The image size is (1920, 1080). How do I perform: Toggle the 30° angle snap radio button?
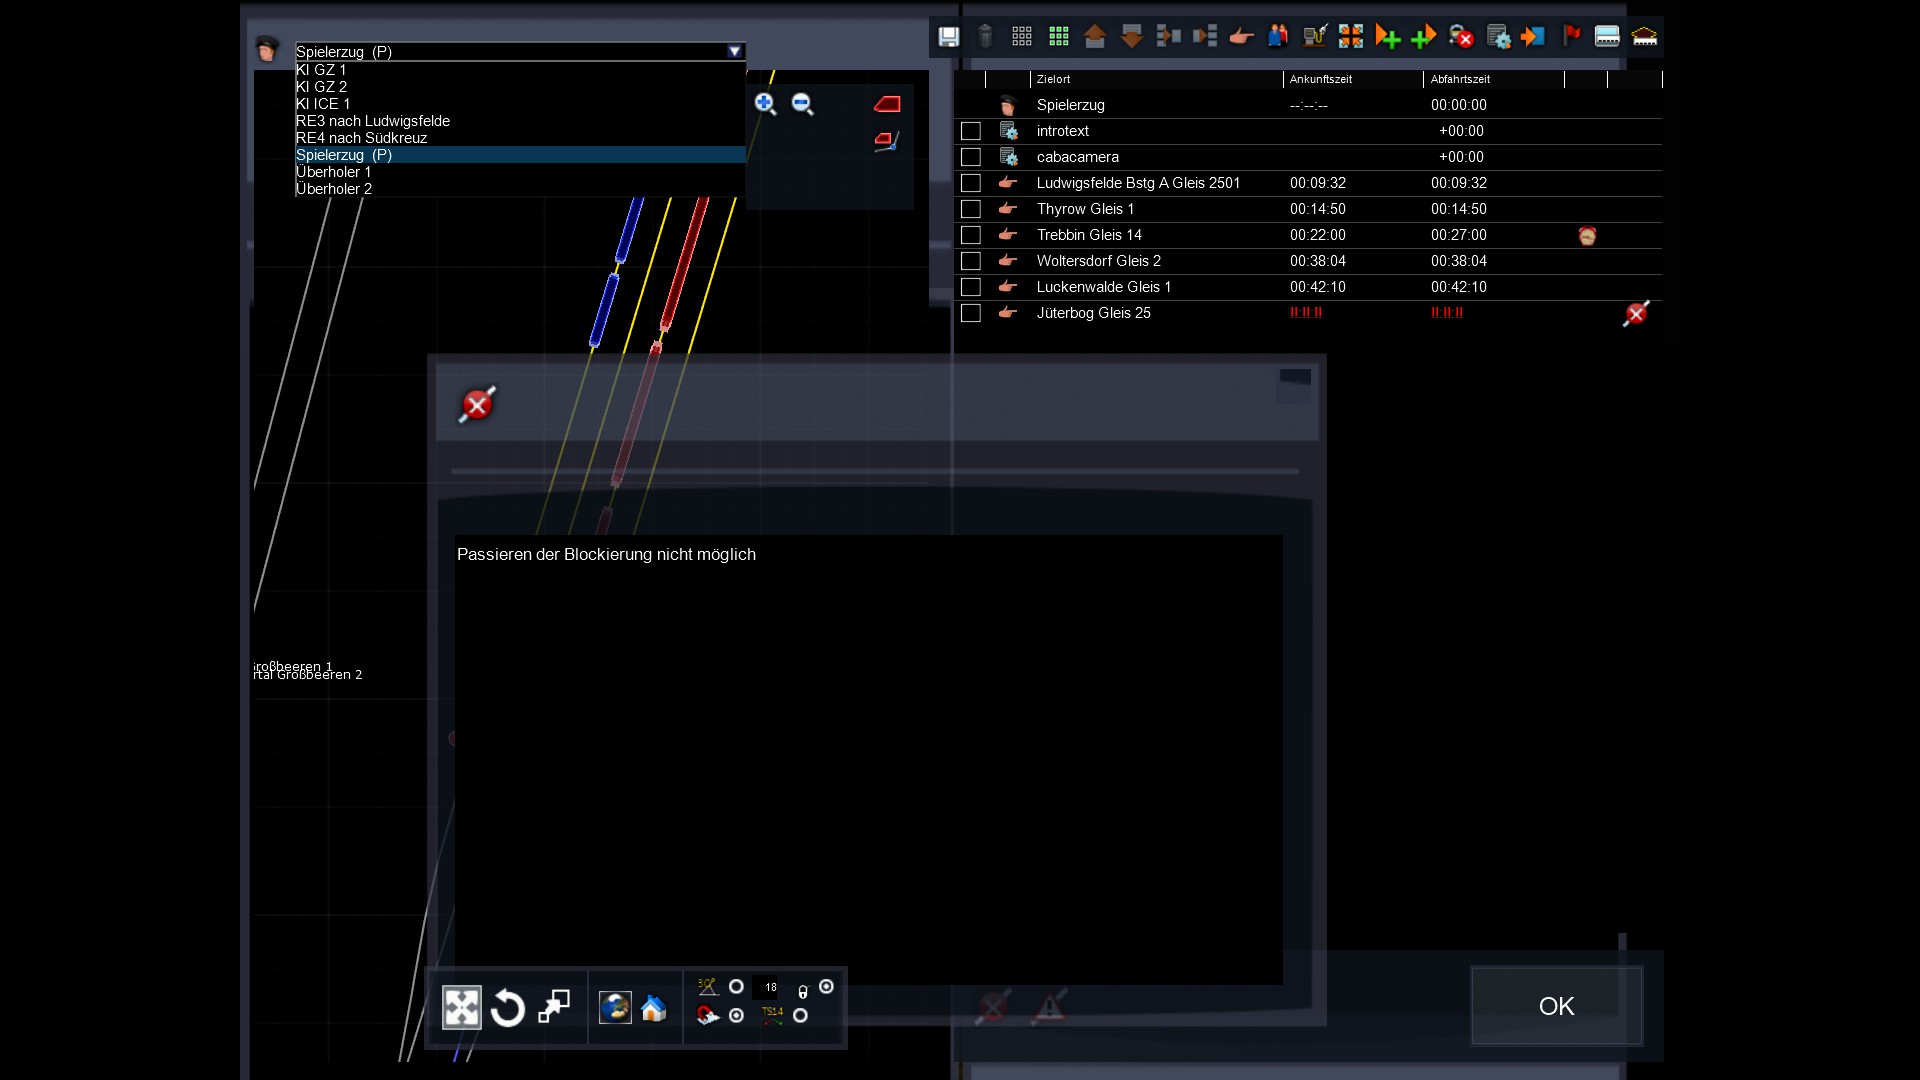click(x=737, y=987)
